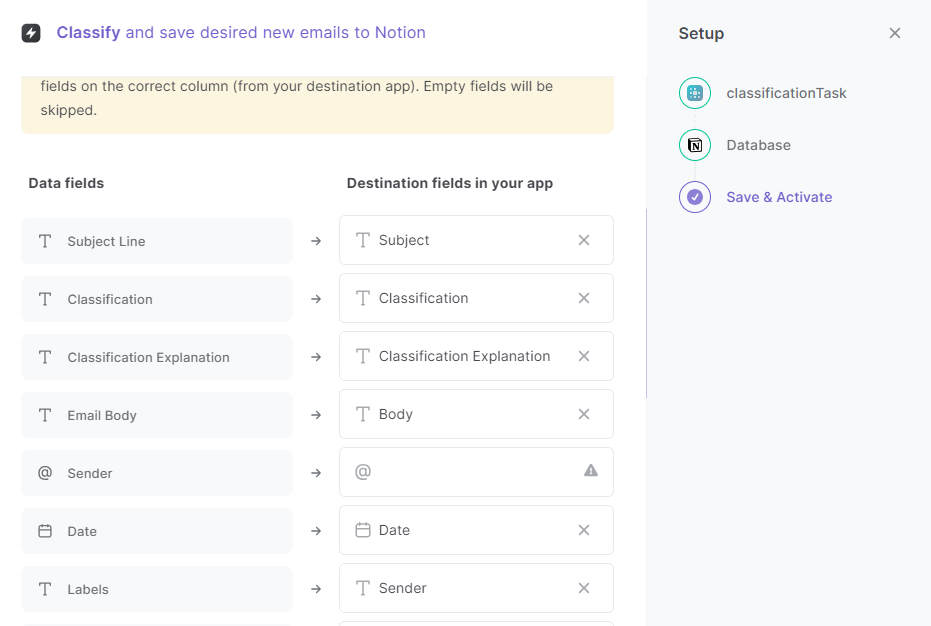Clear the Date destination field mapping
Screen dimensions: 931x626
584,530
